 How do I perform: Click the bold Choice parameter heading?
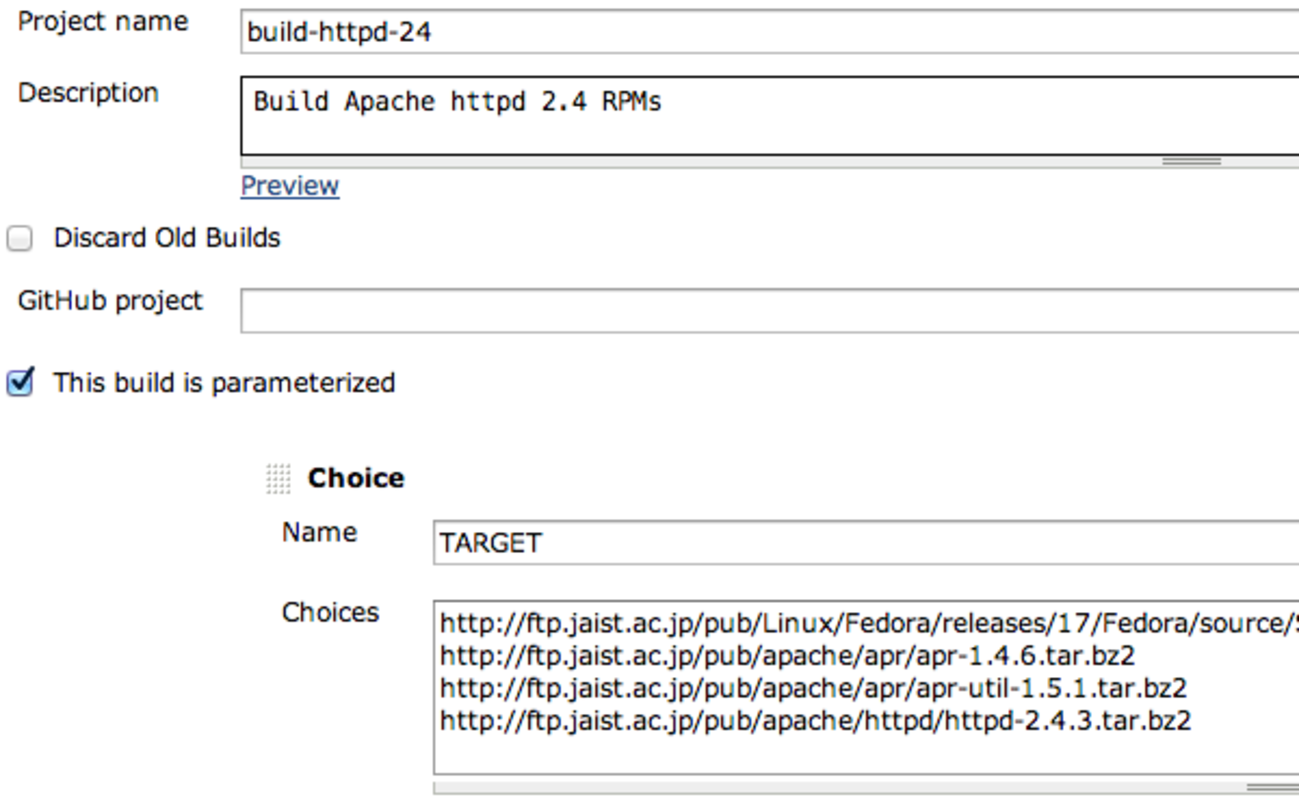[x=356, y=478]
